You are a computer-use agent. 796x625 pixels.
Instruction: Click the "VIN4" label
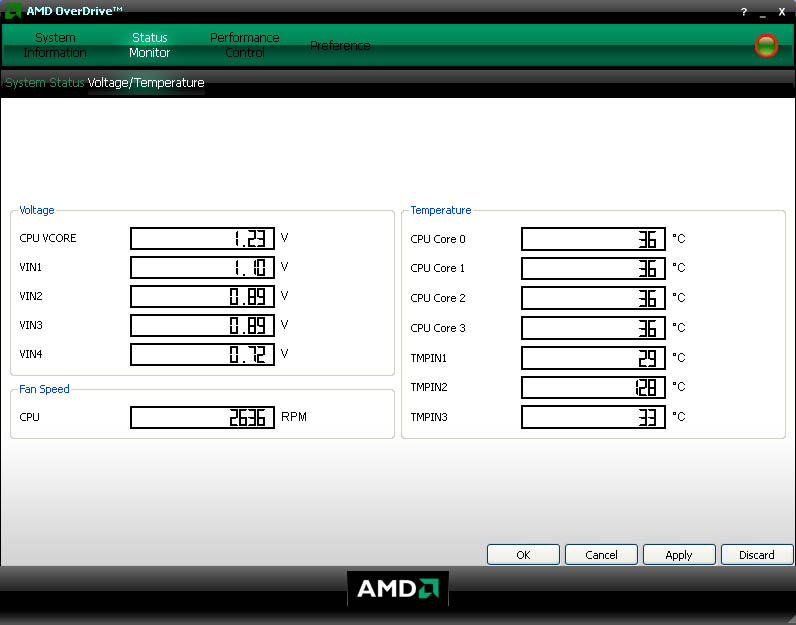(31, 354)
